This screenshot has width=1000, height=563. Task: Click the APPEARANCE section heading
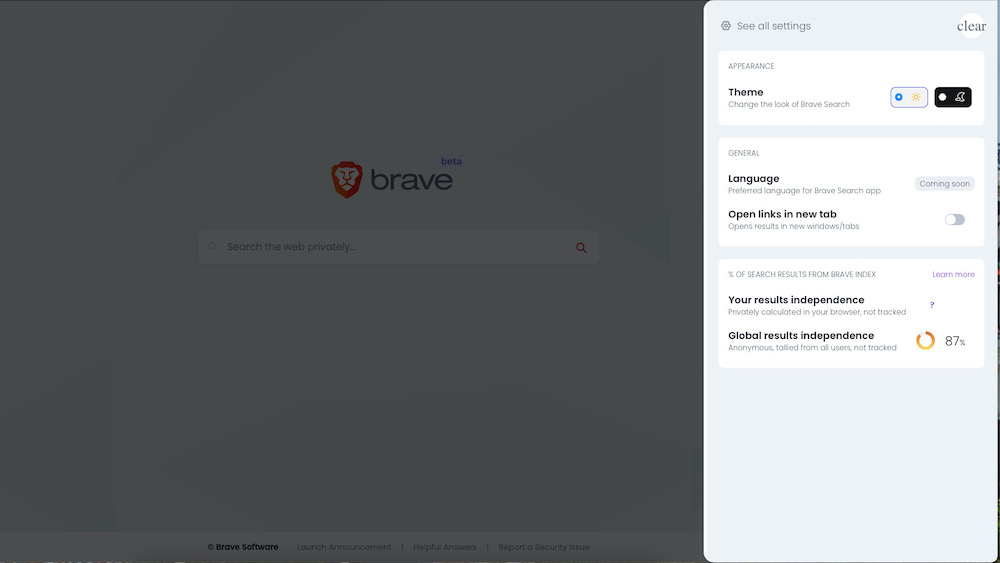tap(751, 66)
